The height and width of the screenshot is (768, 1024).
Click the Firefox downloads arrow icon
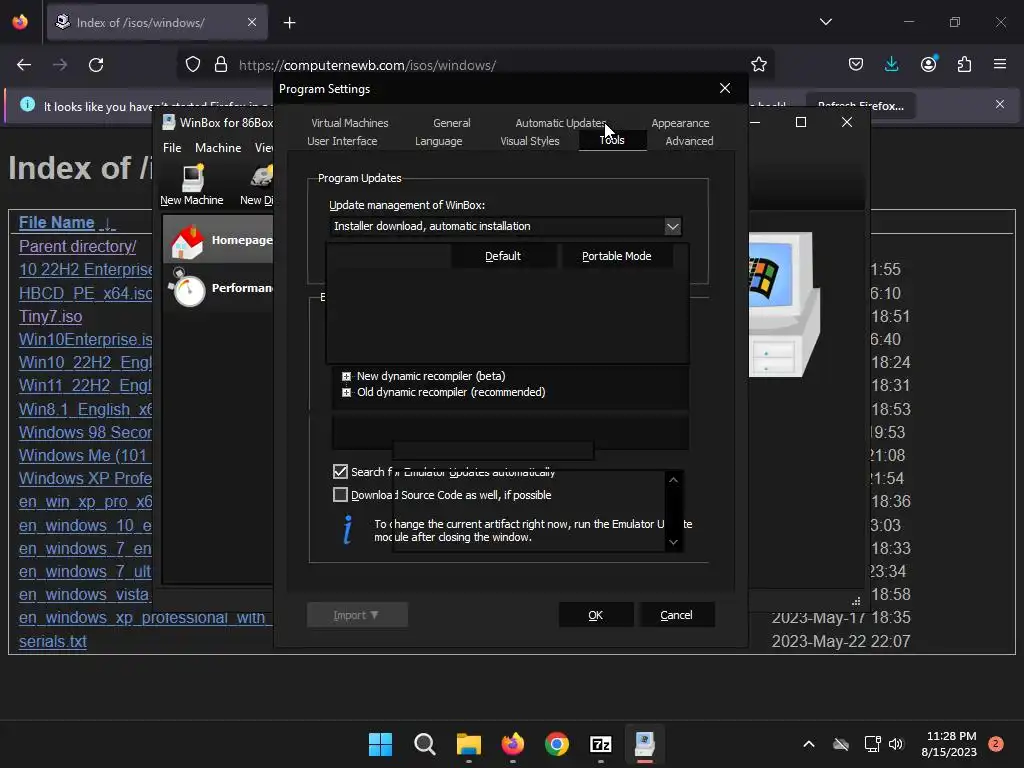891,64
